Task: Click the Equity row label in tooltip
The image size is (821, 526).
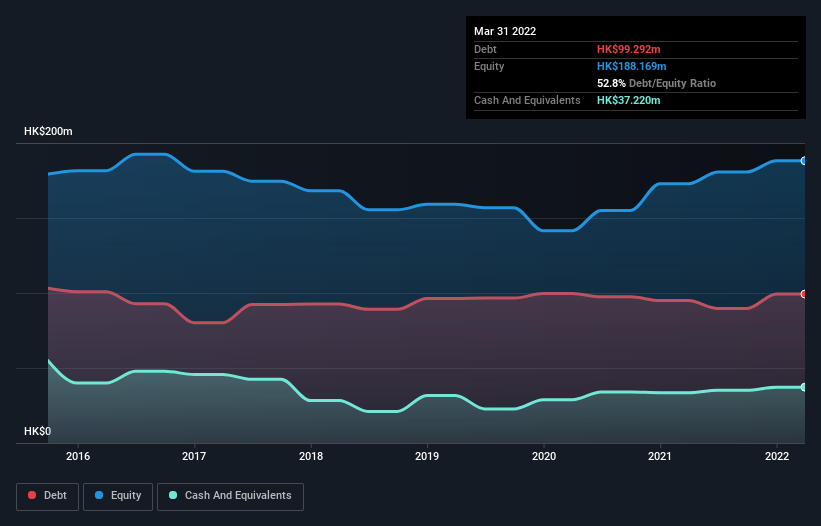Action: [x=489, y=66]
